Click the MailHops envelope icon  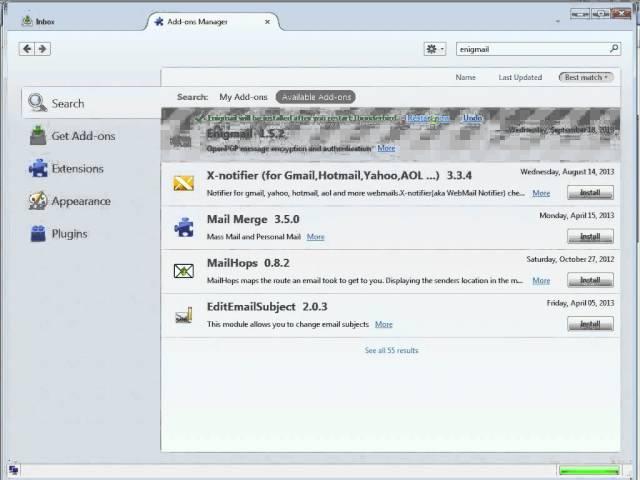pos(184,271)
